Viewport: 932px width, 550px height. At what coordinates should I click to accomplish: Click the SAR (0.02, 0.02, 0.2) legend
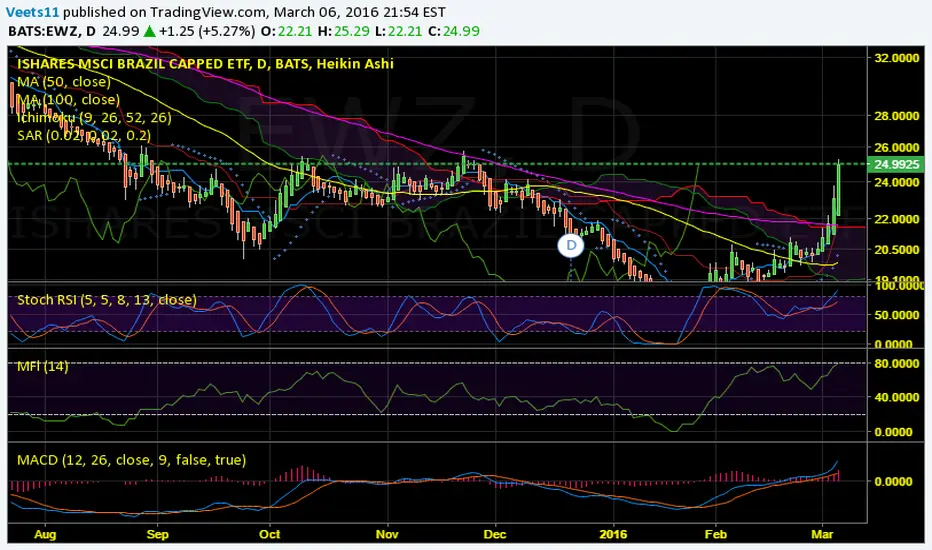click(x=84, y=135)
